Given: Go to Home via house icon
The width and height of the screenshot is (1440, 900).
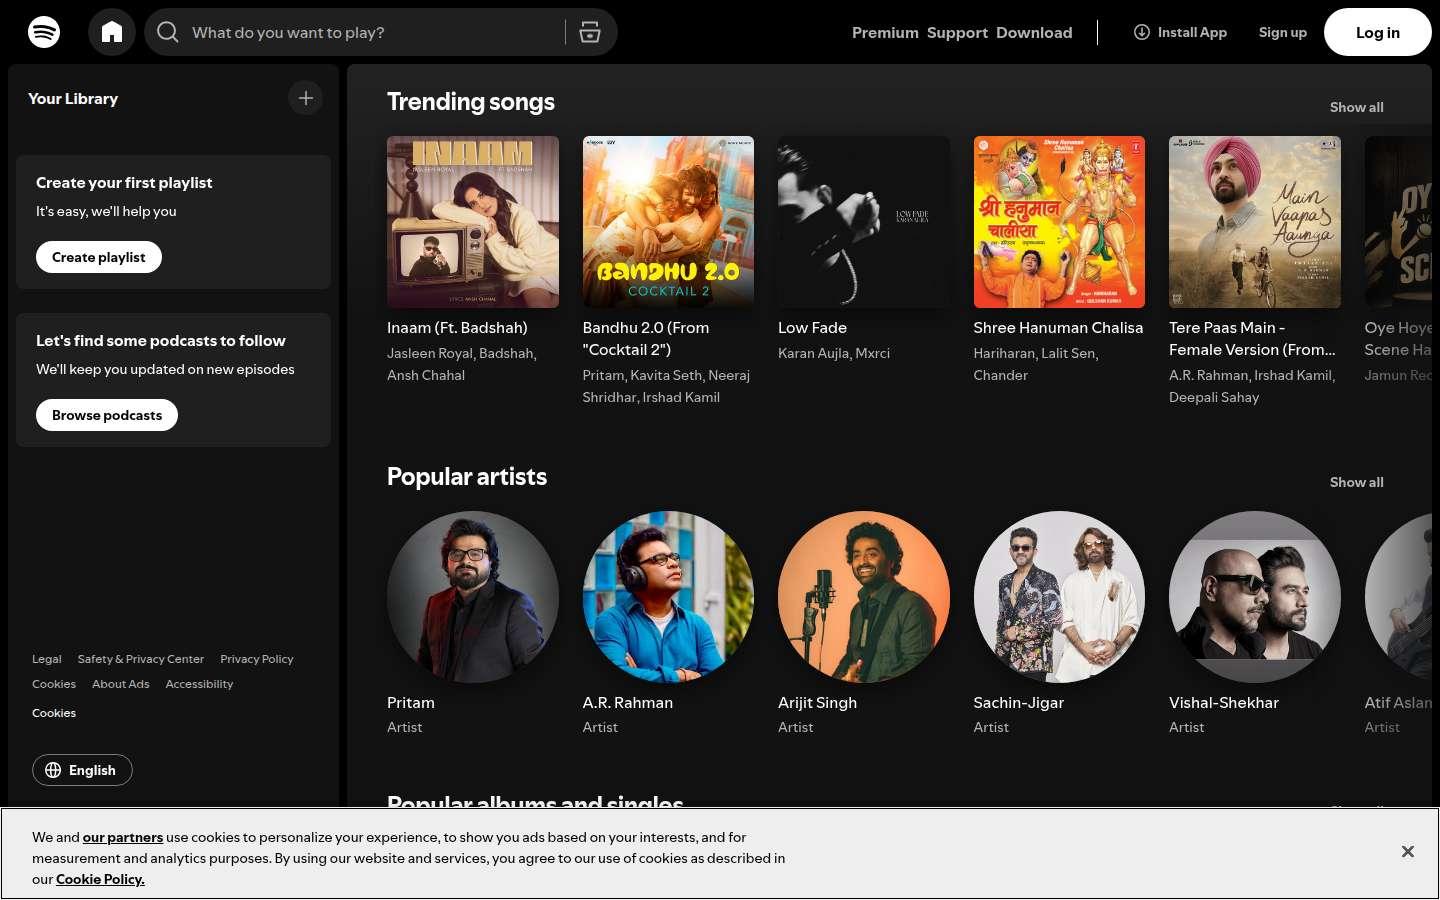Looking at the screenshot, I should click(112, 32).
